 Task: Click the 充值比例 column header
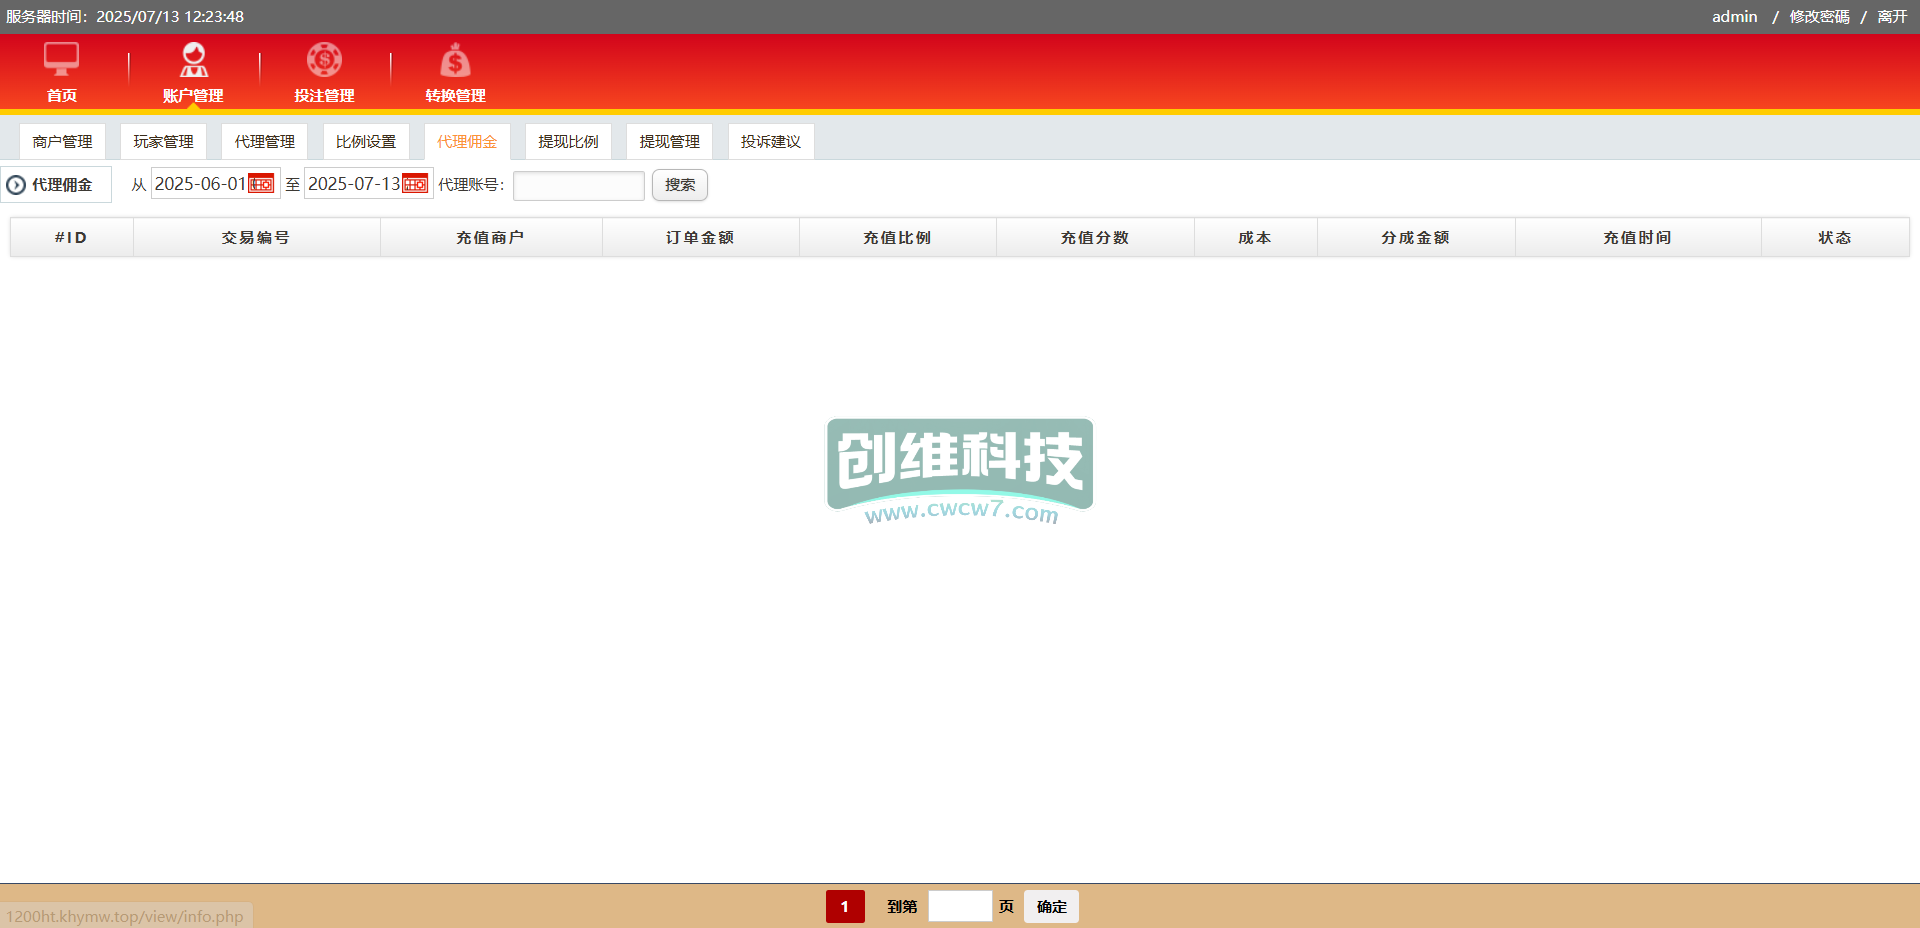(x=897, y=237)
